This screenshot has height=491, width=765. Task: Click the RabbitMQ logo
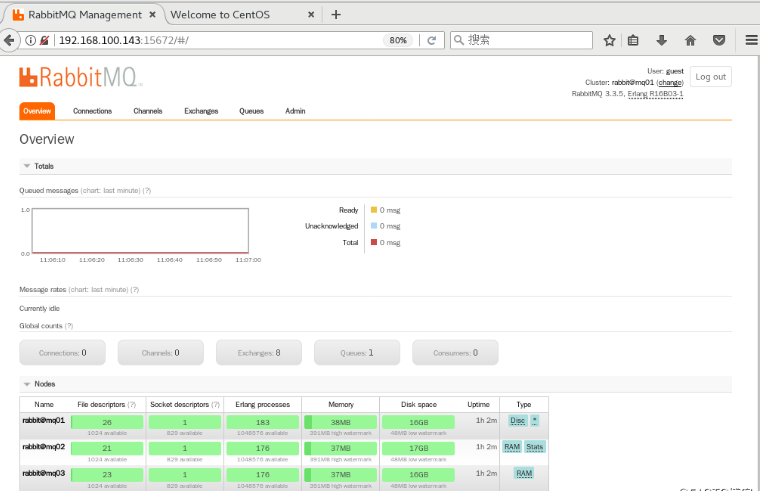click(x=81, y=77)
